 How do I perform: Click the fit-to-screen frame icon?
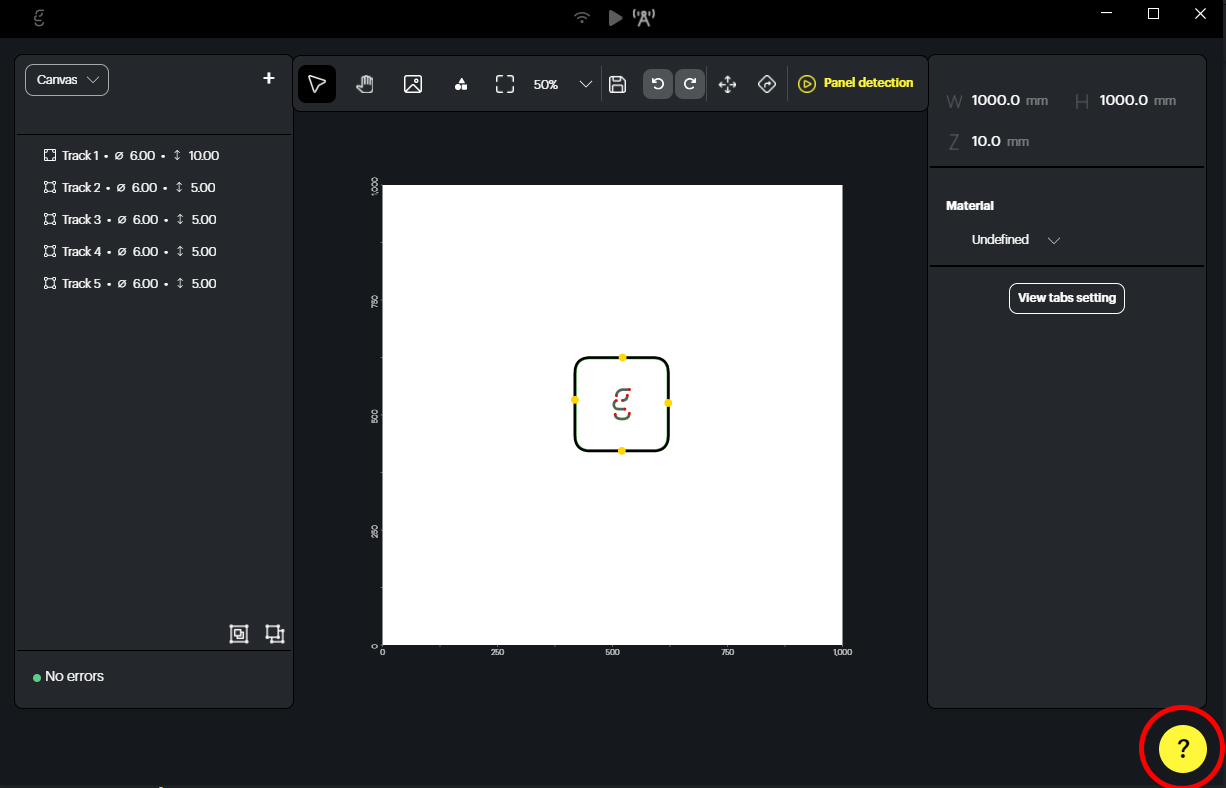505,84
